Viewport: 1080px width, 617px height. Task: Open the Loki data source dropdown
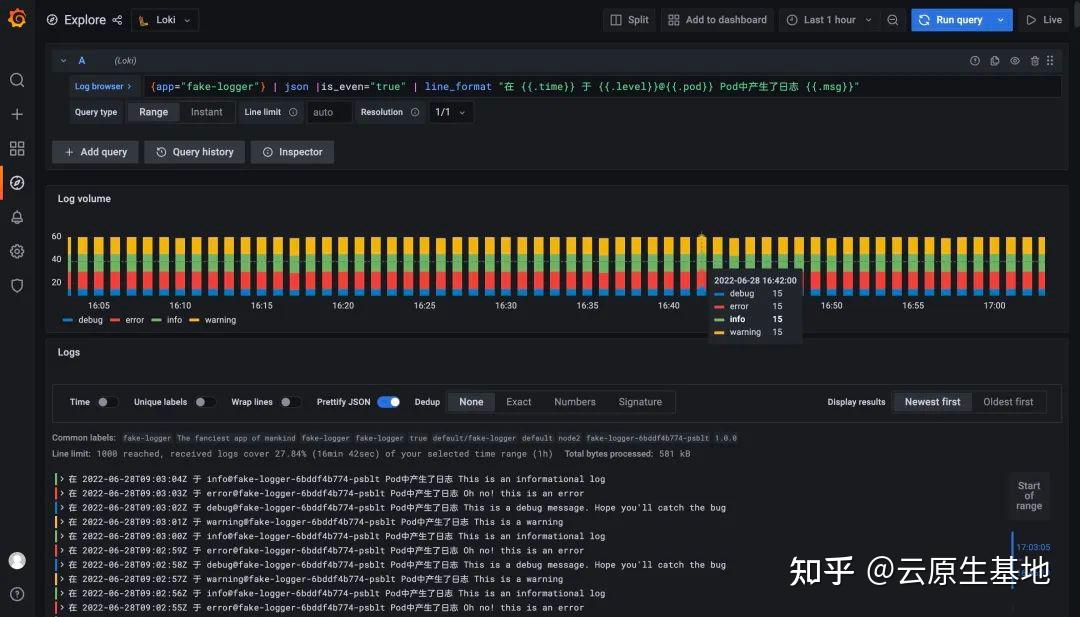click(164, 19)
